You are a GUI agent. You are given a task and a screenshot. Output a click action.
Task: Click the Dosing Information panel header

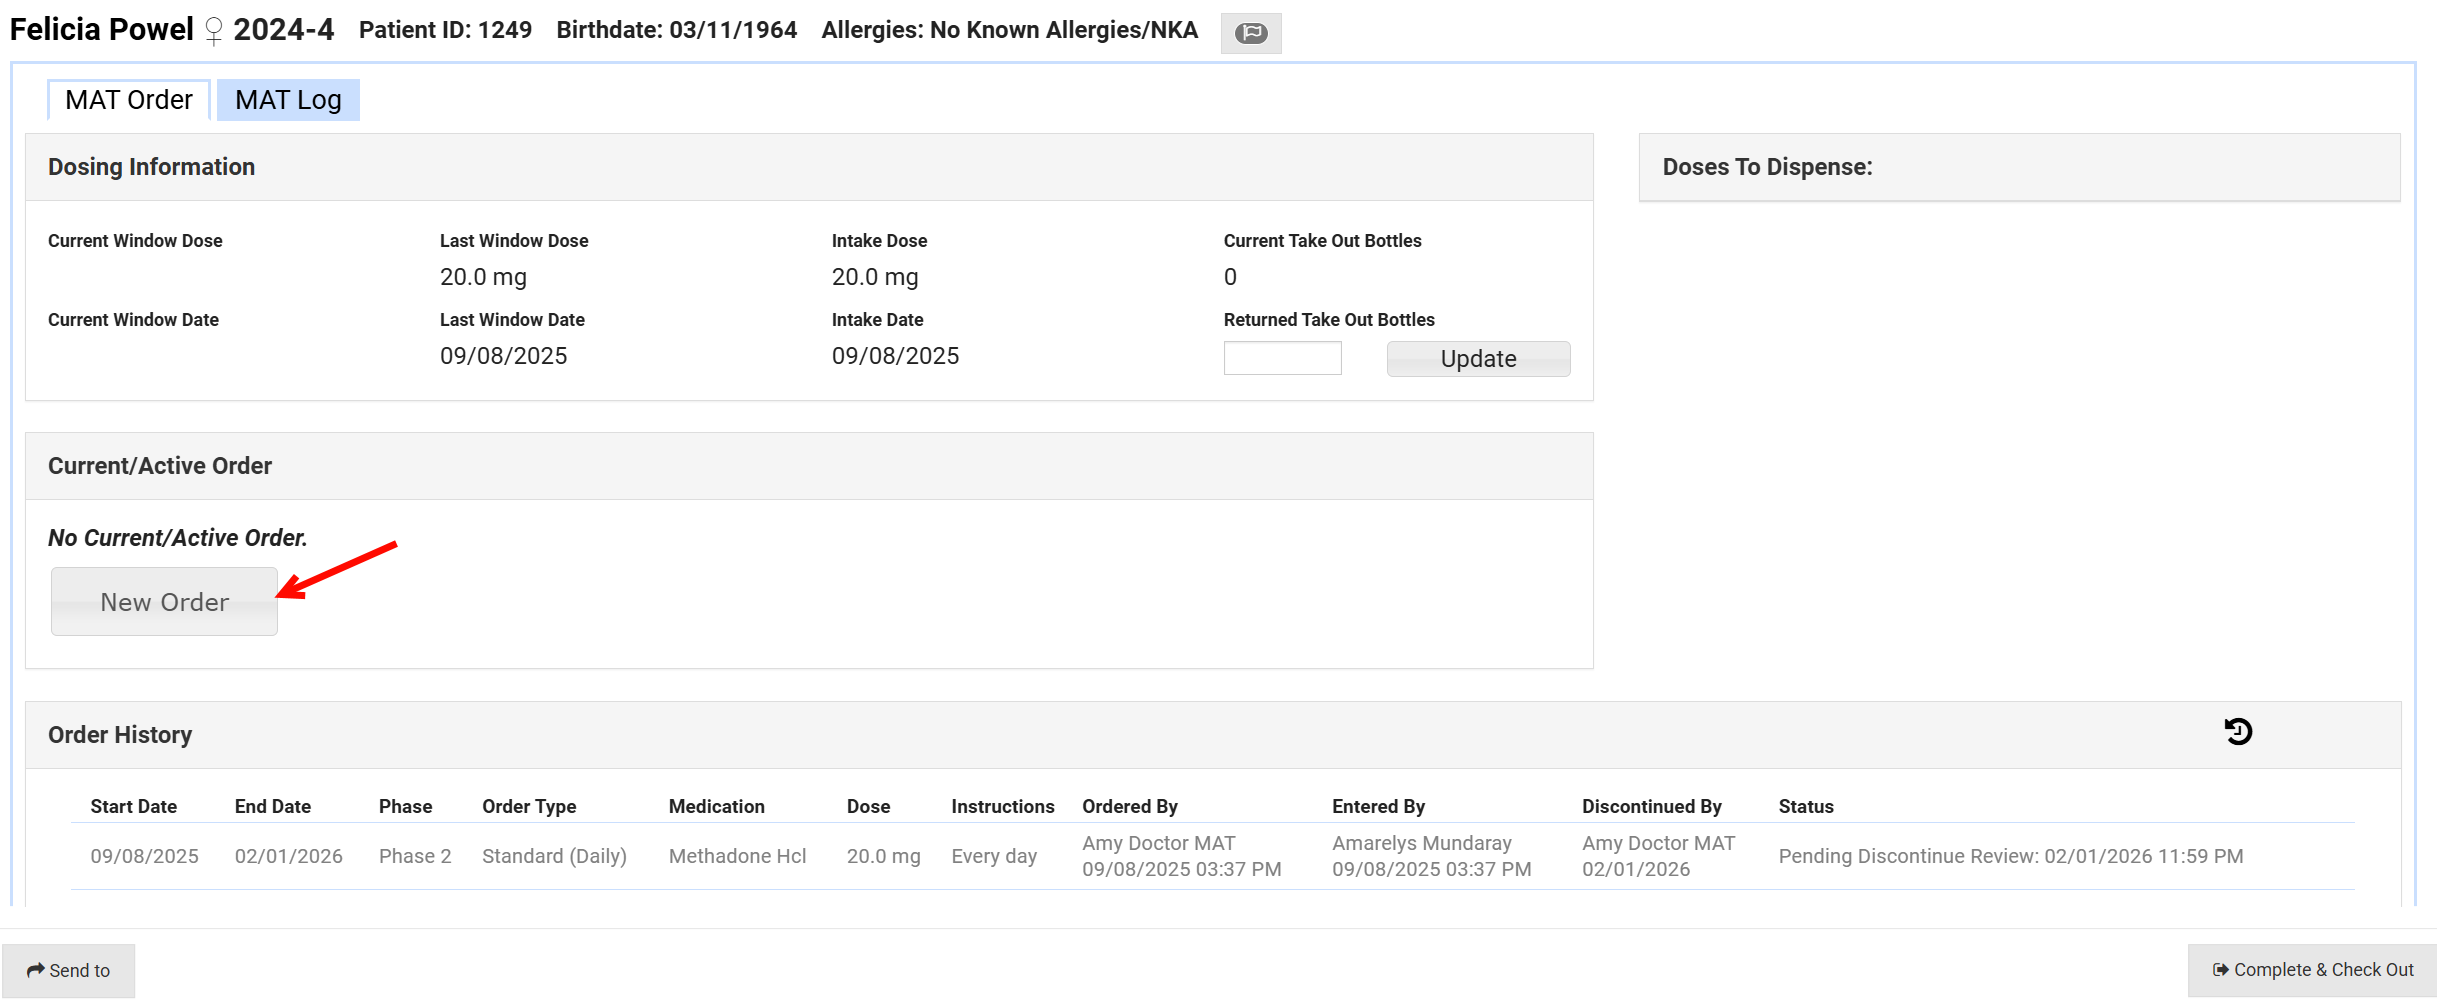point(152,167)
